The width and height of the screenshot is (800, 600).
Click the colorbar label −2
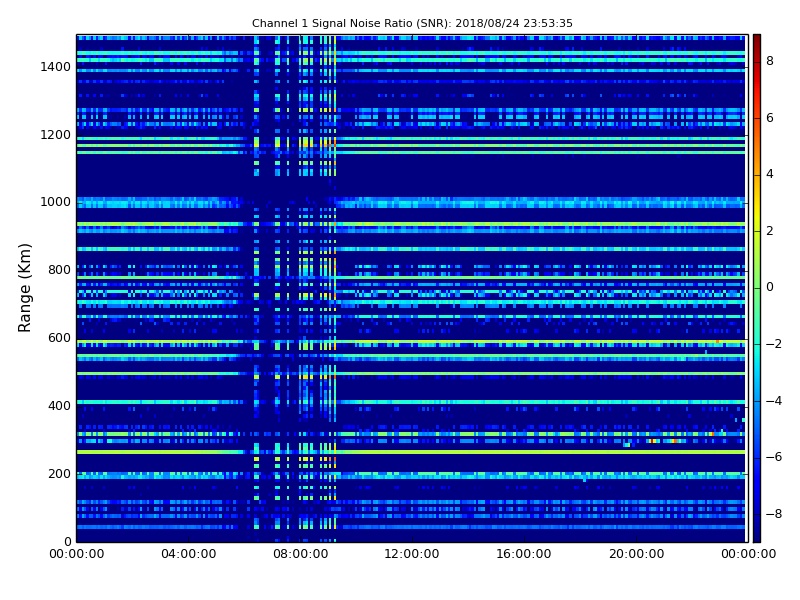click(x=774, y=344)
